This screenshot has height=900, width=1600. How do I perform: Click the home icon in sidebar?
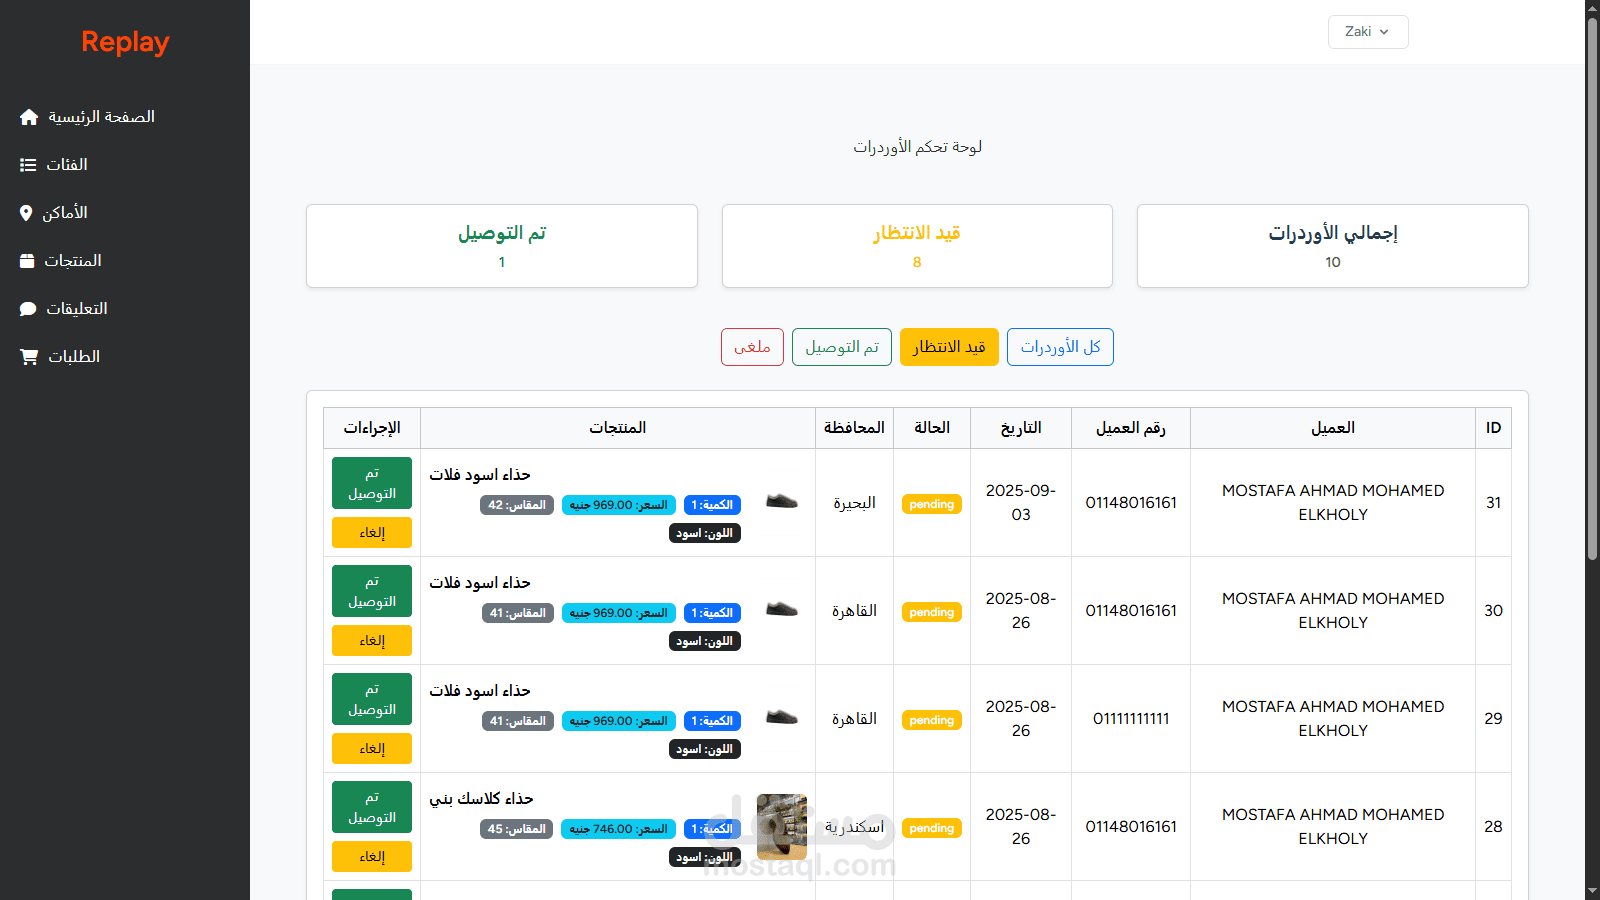29,117
